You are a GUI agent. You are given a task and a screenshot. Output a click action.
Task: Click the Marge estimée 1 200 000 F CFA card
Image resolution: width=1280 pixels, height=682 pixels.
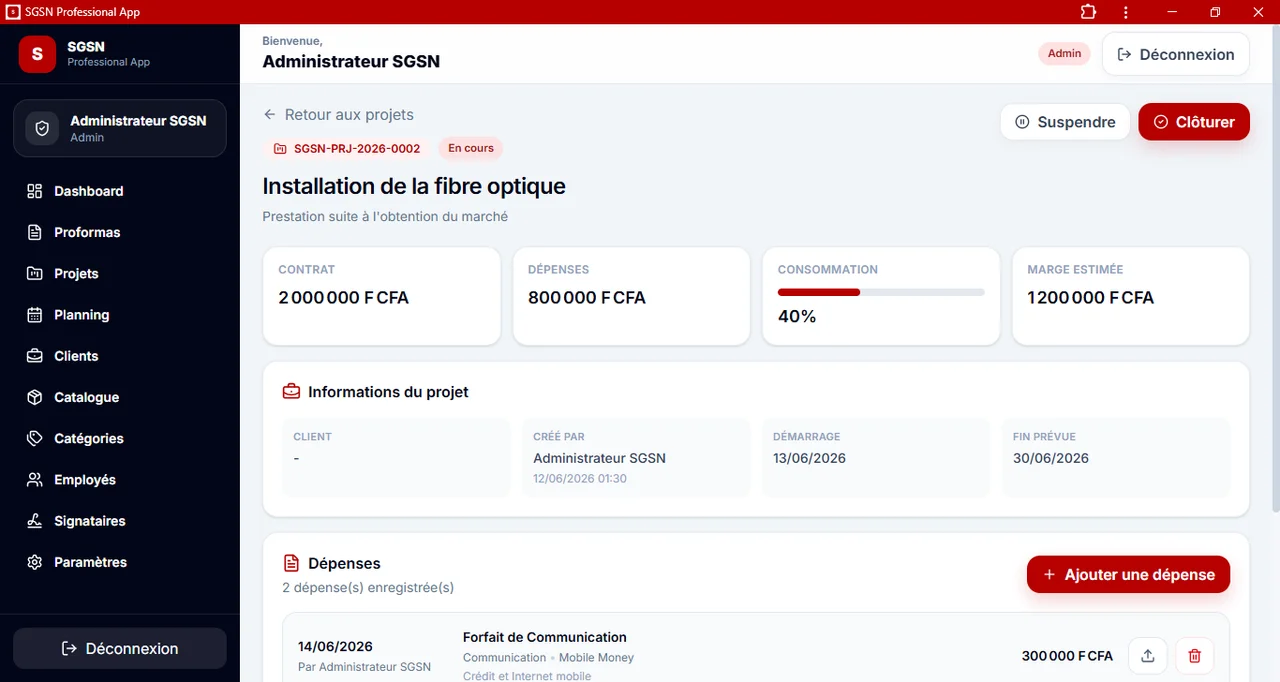tap(1131, 296)
